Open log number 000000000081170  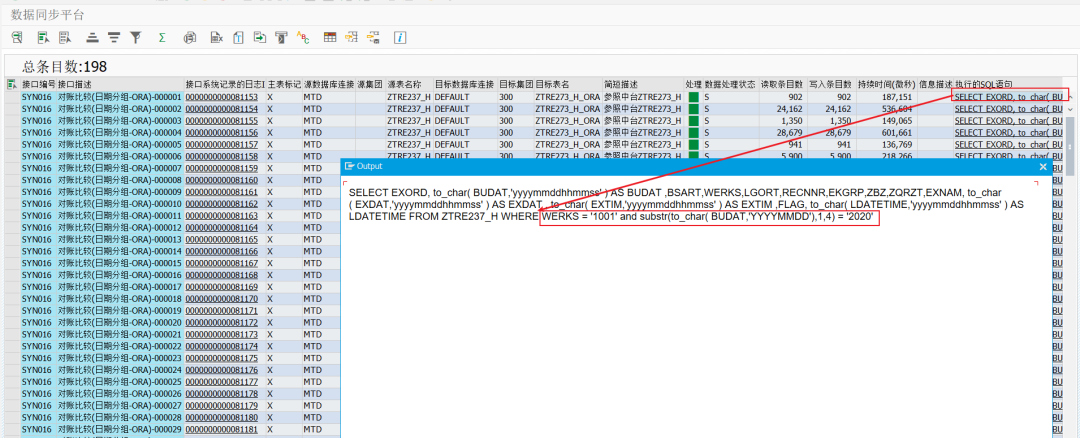[222, 299]
